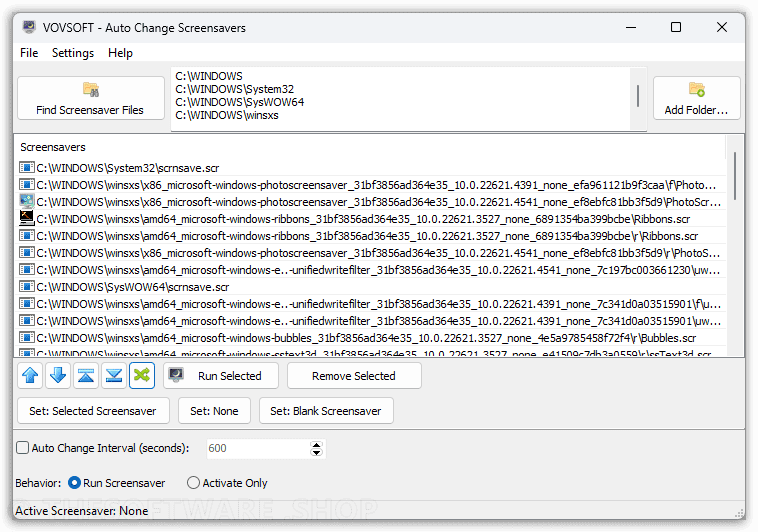
Task: Open the File menu
Action: [x=29, y=53]
